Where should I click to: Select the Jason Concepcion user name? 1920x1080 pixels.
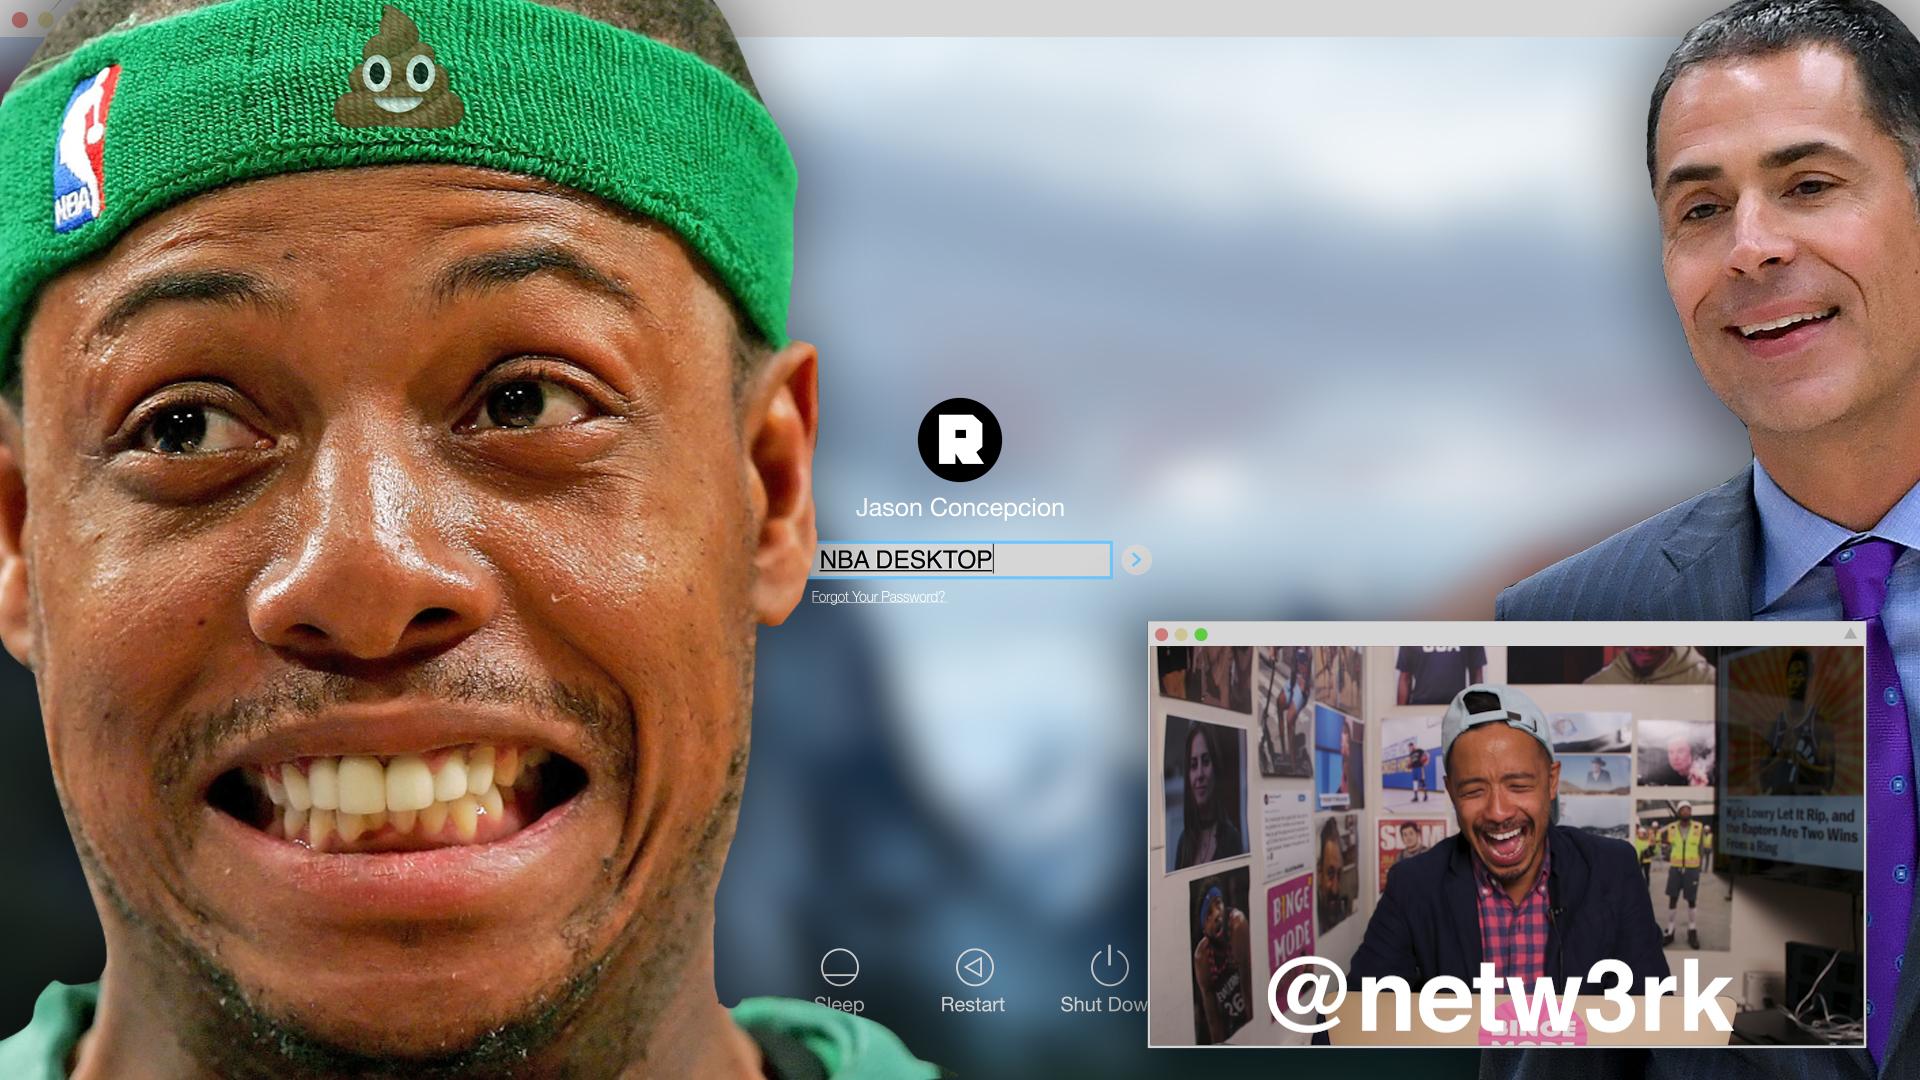(x=959, y=508)
